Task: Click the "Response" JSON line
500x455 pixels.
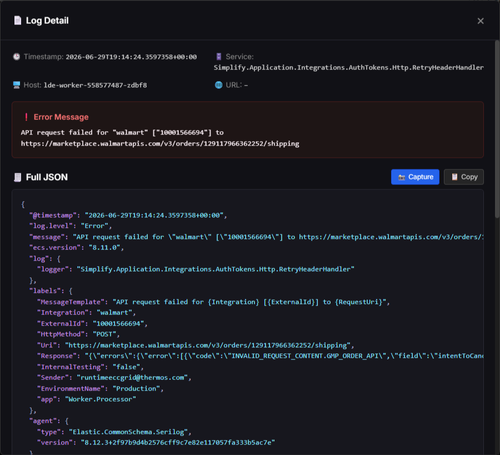Action: pyautogui.click(x=260, y=356)
